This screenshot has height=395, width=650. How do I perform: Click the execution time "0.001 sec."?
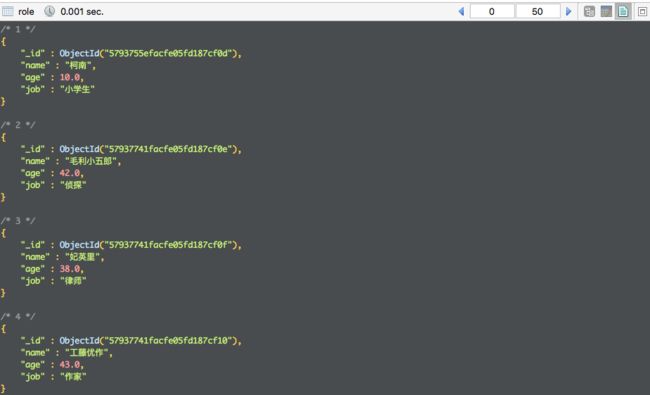click(x=82, y=12)
